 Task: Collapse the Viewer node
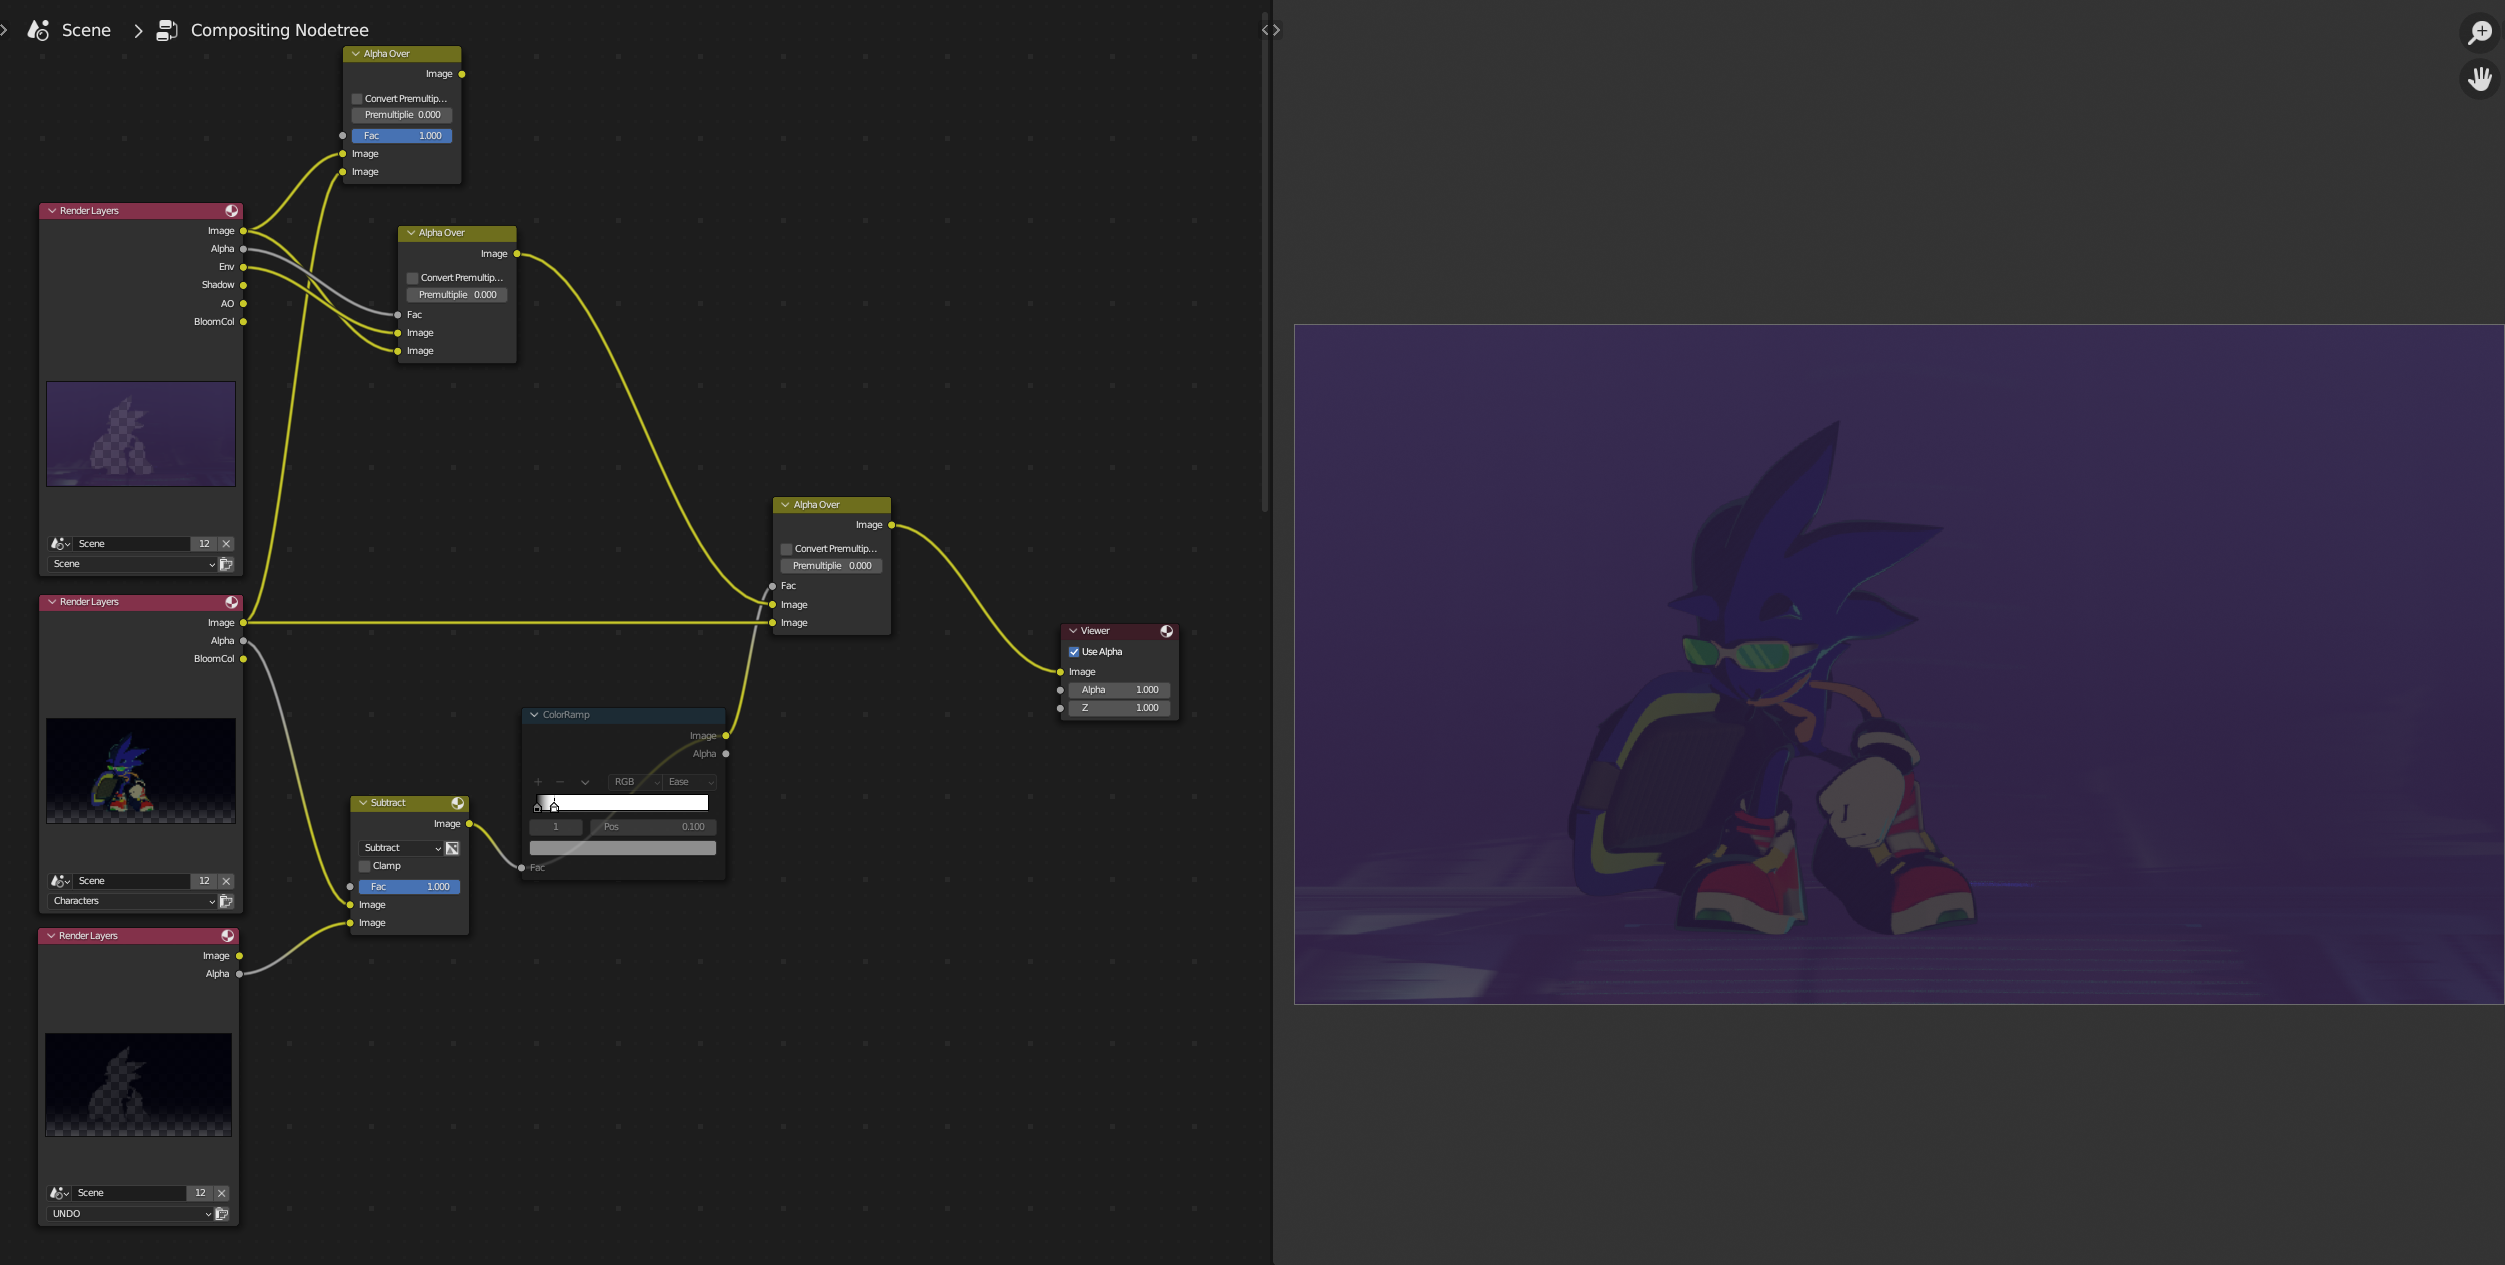pos(1073,631)
